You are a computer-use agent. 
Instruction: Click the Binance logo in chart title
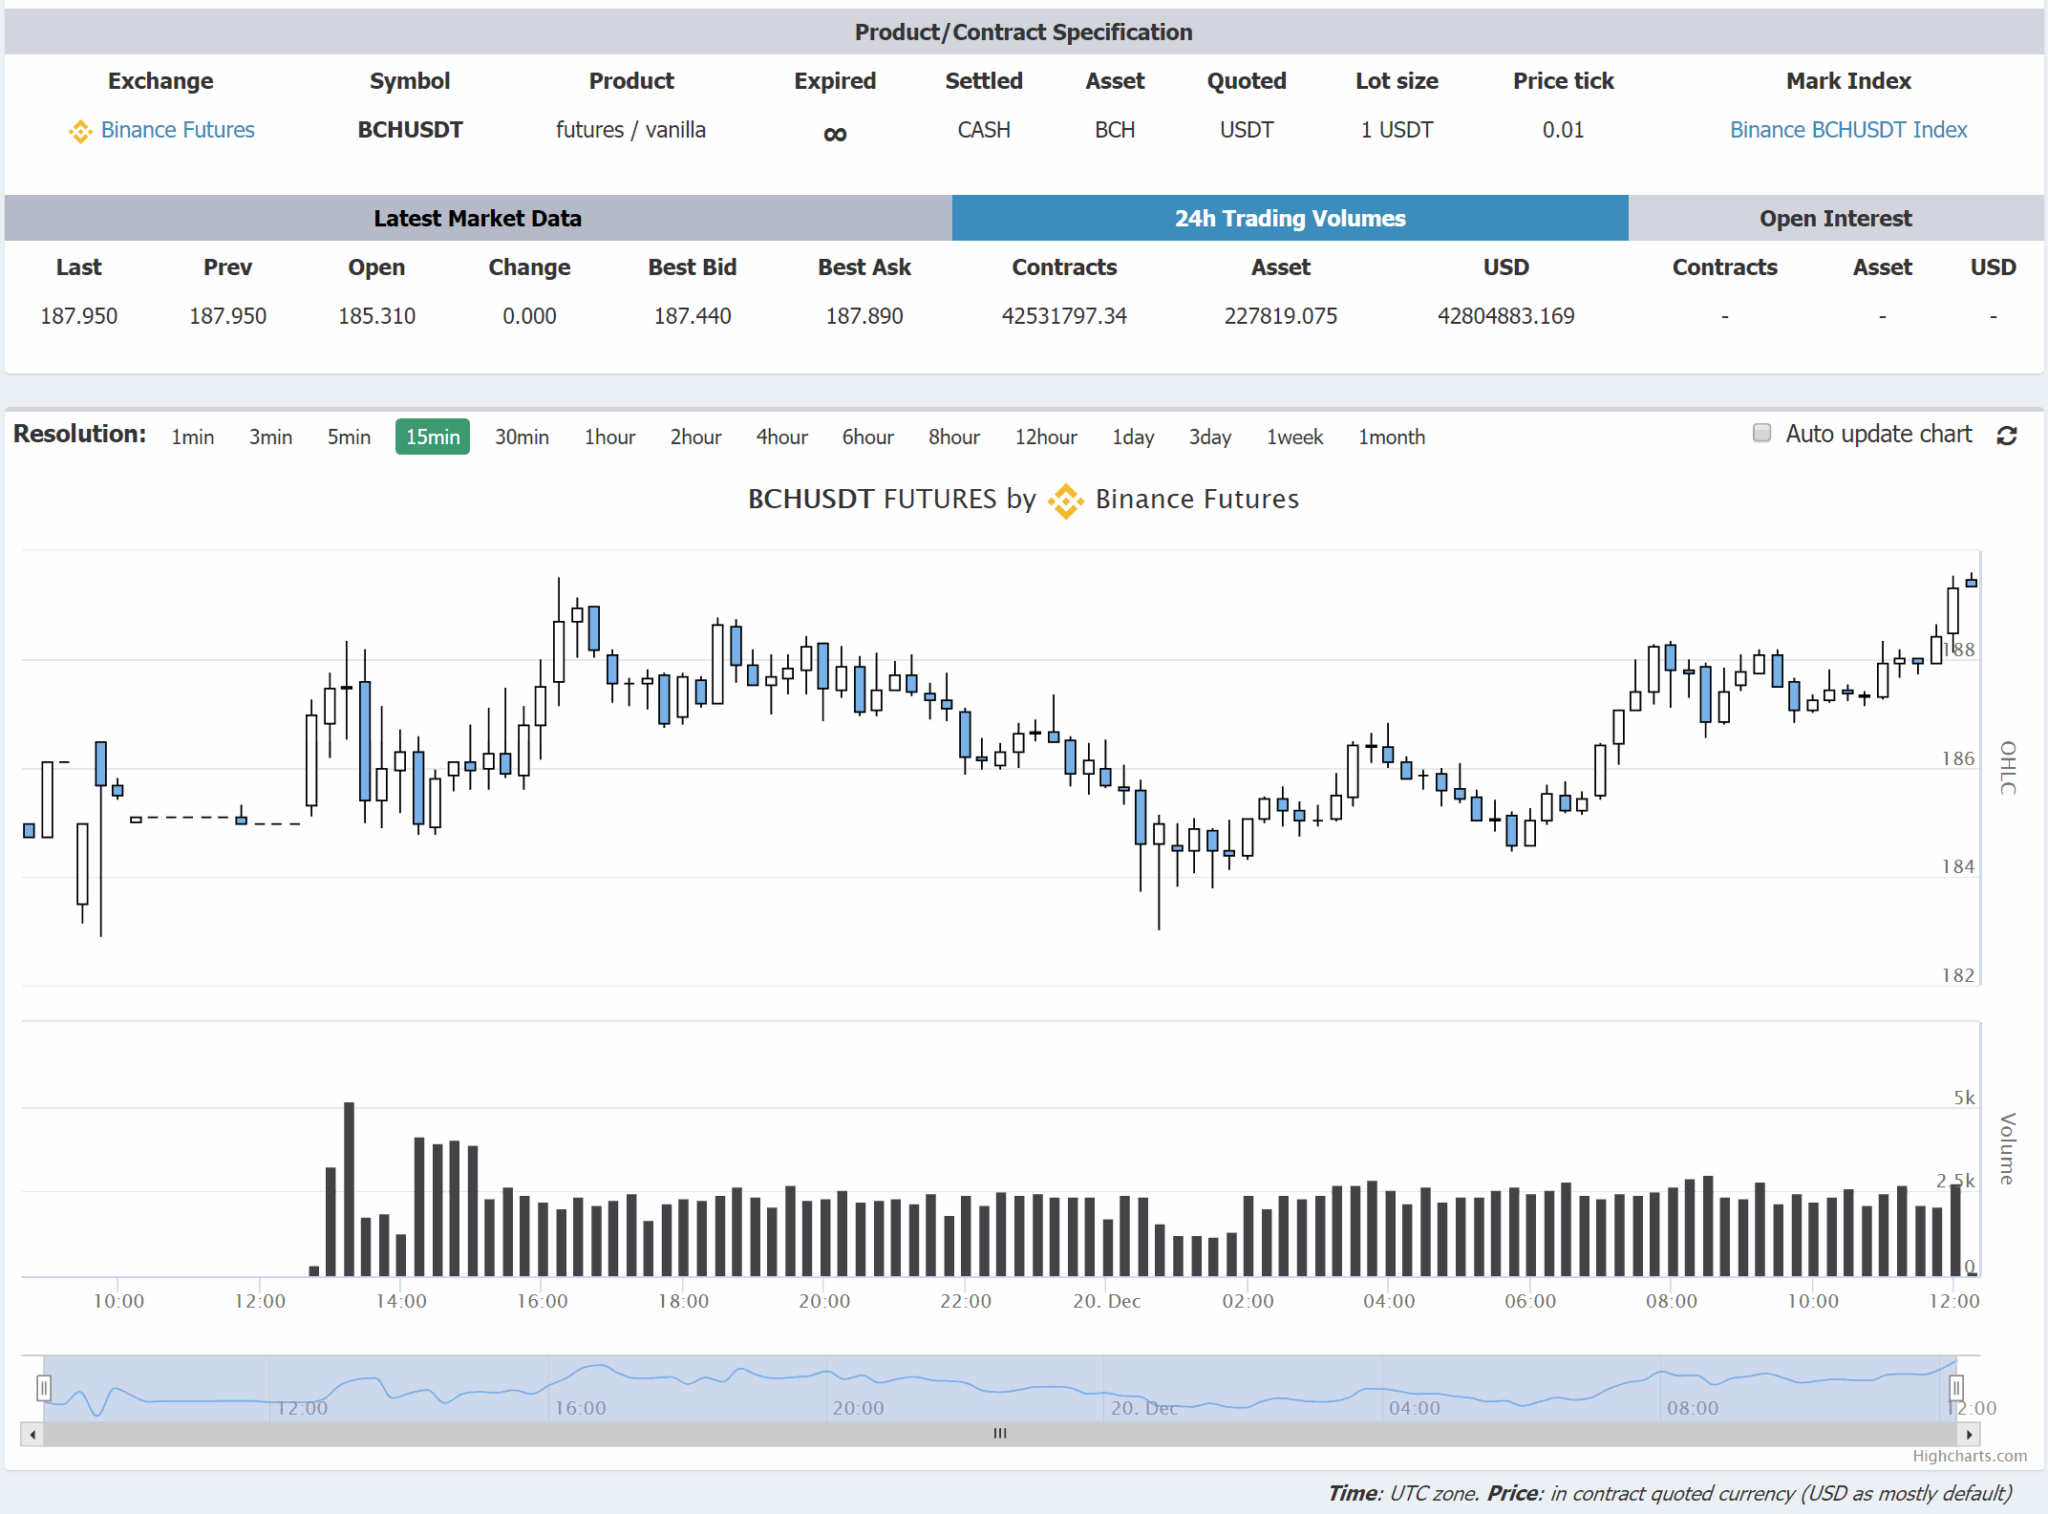pos(1065,500)
